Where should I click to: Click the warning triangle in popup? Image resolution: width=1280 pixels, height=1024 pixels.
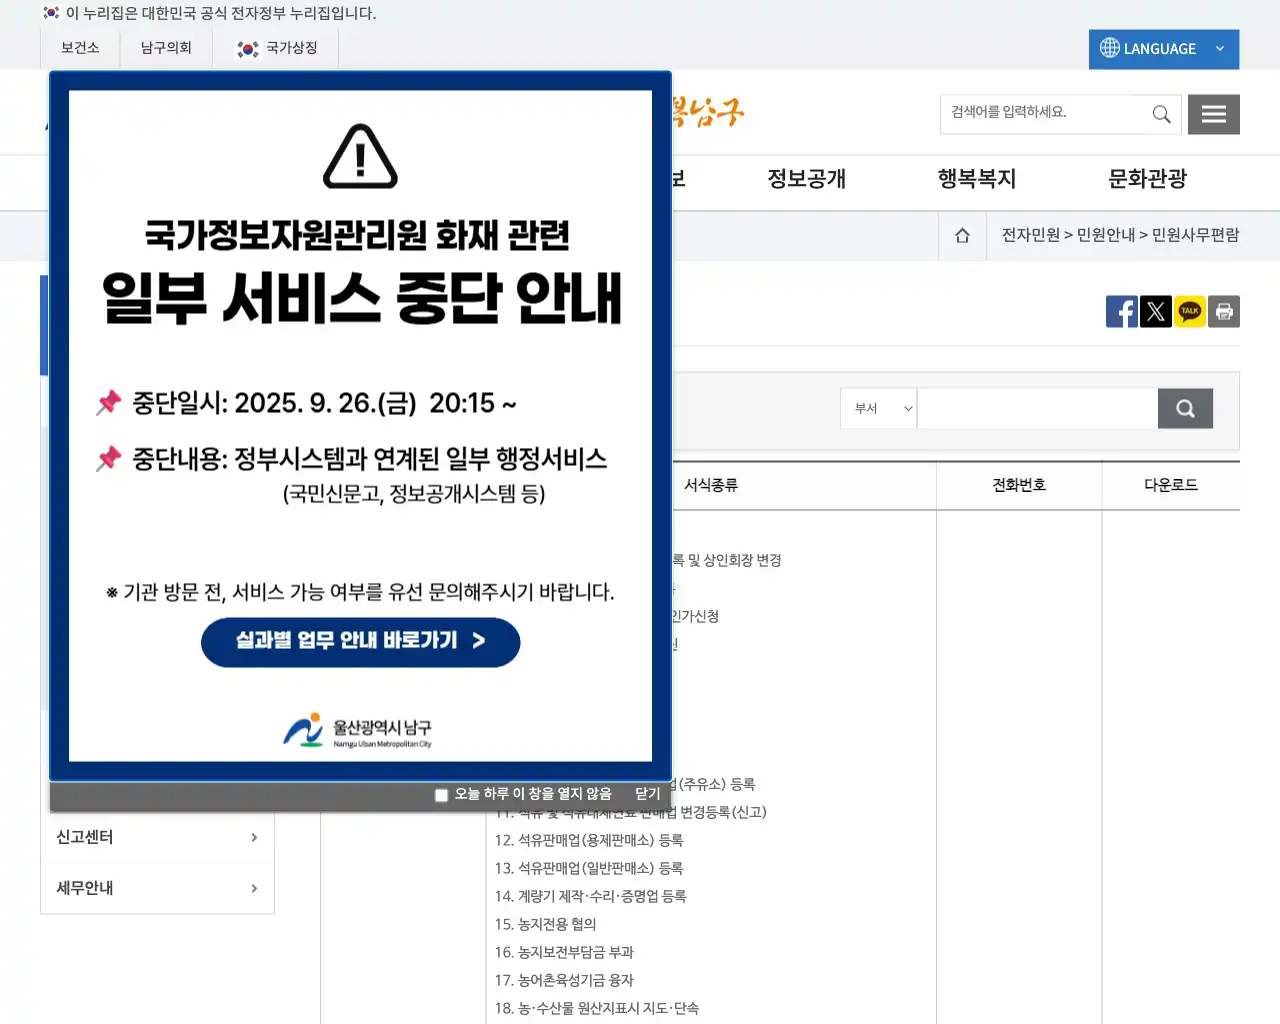coord(360,156)
